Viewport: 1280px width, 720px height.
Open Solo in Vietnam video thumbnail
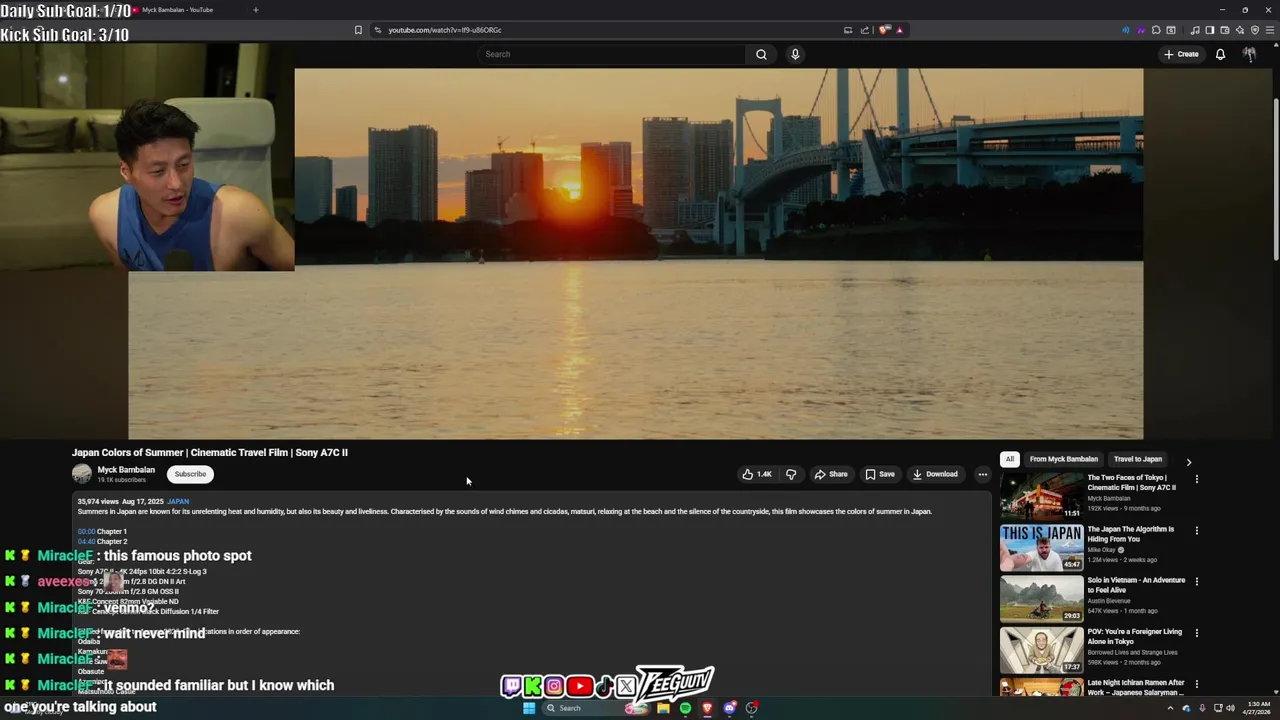tap(1041, 598)
